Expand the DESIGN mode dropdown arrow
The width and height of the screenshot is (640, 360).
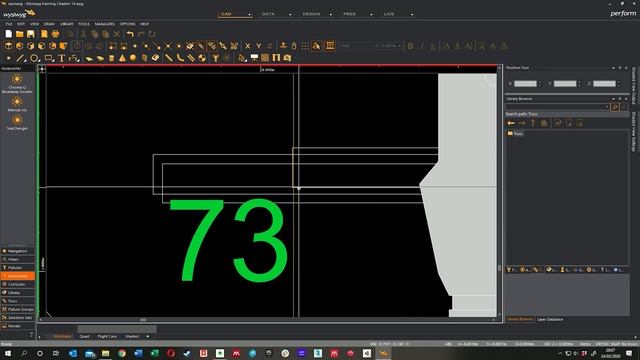point(331,15)
